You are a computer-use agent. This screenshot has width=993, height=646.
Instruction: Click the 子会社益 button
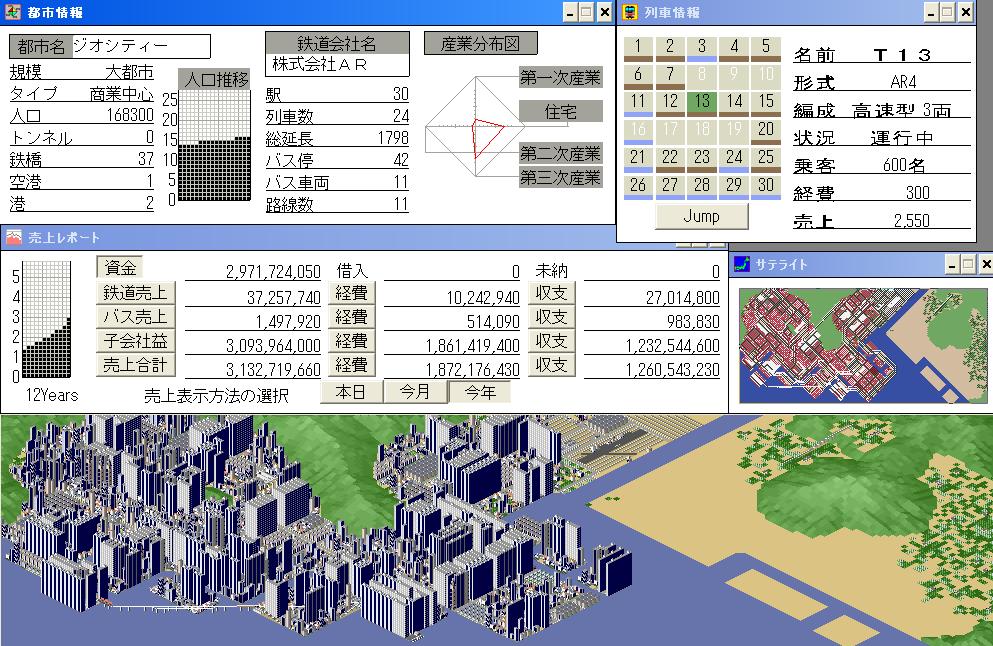click(136, 341)
